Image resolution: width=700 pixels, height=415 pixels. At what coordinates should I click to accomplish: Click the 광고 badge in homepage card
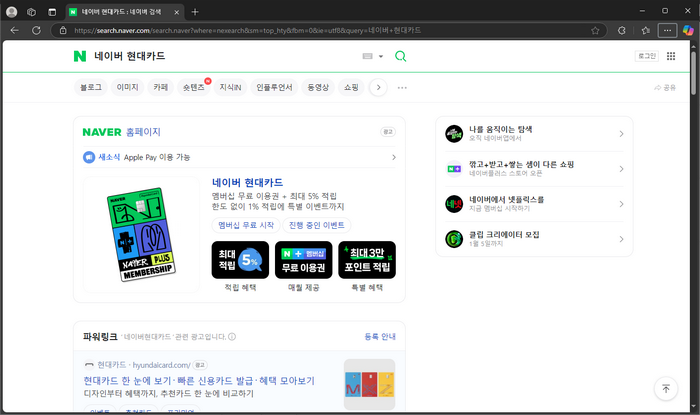[388, 132]
